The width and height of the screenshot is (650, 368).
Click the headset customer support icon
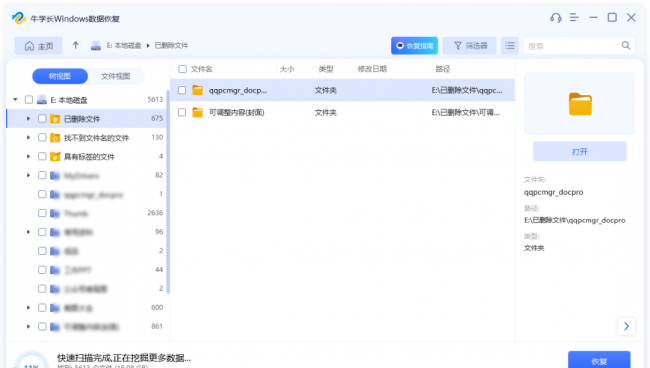tap(555, 18)
